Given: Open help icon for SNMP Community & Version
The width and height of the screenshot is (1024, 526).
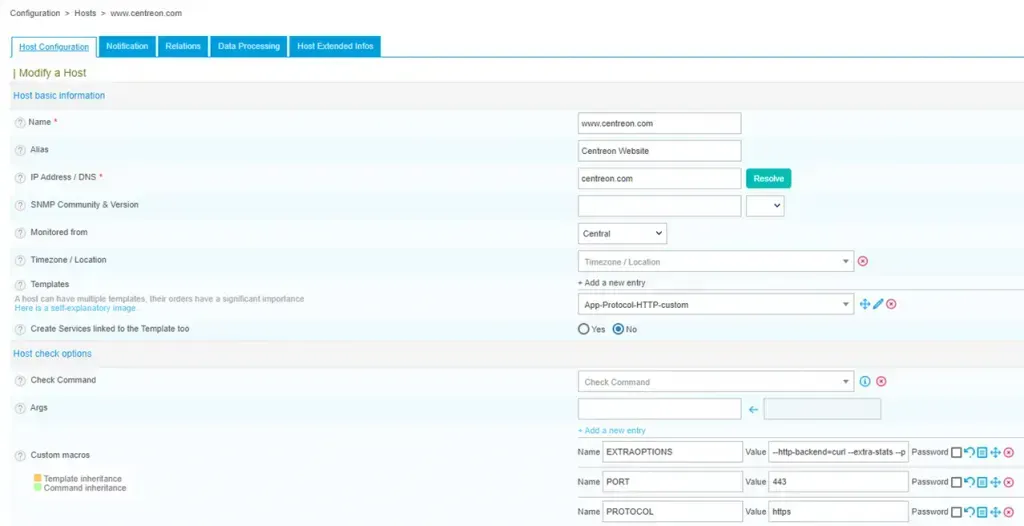Looking at the screenshot, I should tap(20, 205).
